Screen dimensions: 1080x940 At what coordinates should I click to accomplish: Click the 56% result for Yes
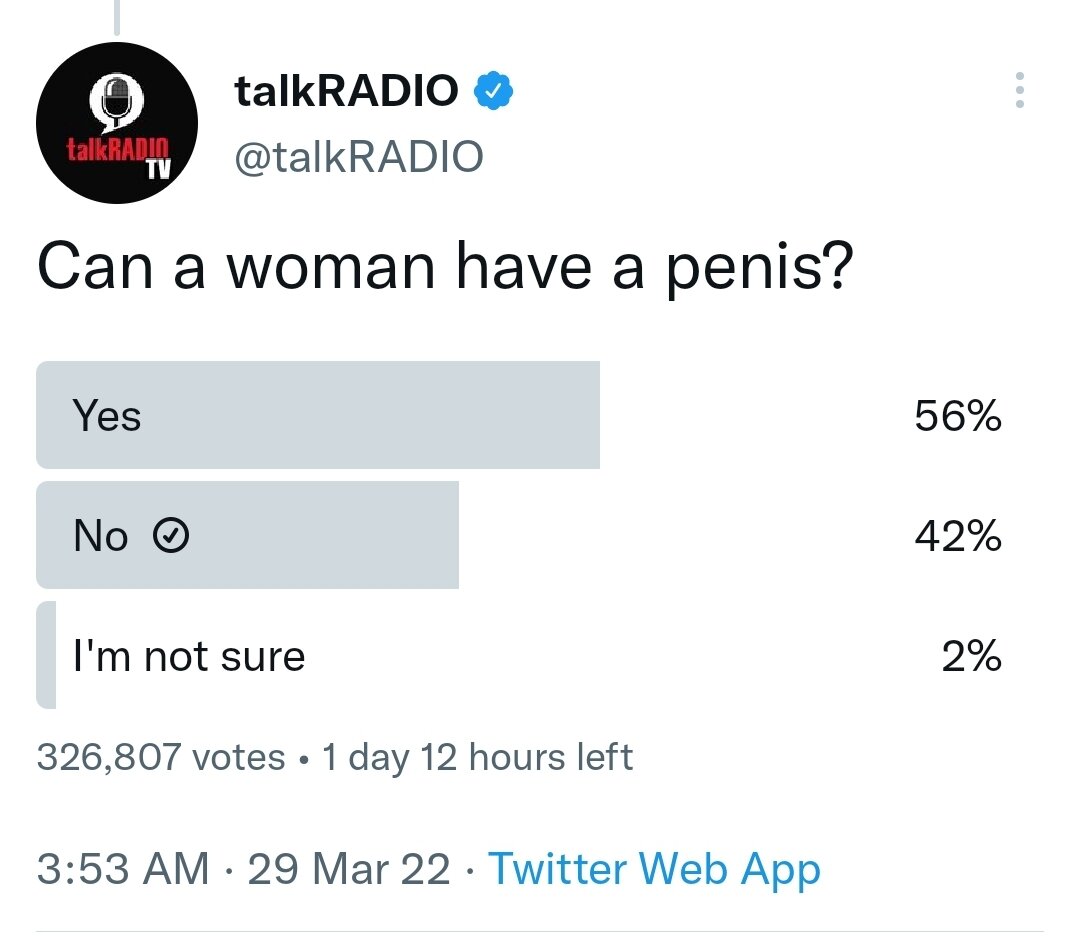point(957,416)
